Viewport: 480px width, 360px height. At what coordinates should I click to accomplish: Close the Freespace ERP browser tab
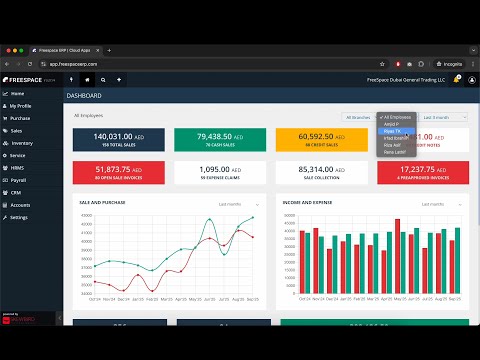tap(98, 50)
